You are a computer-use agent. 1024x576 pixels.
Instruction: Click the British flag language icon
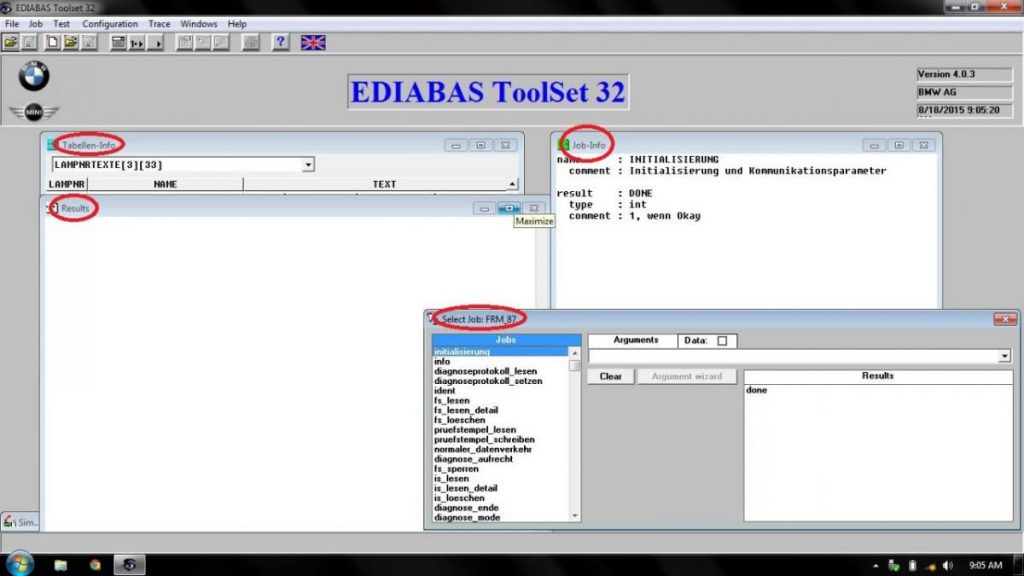tap(313, 42)
